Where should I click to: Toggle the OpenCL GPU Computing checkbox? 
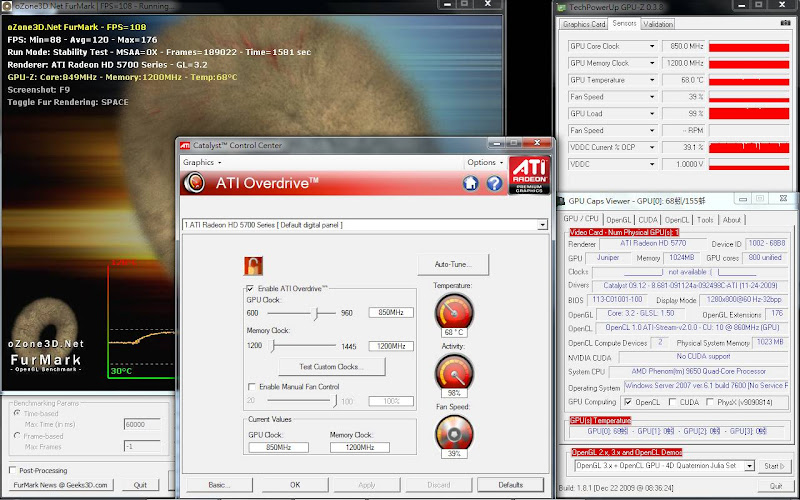pyautogui.click(x=628, y=402)
